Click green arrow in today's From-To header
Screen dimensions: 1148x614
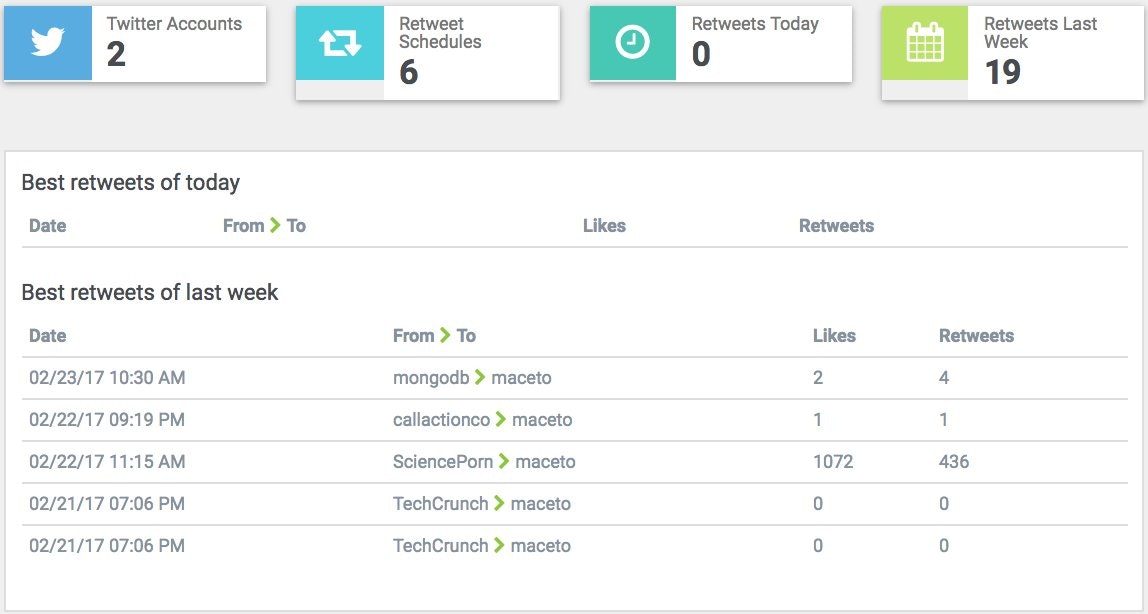[x=275, y=226]
